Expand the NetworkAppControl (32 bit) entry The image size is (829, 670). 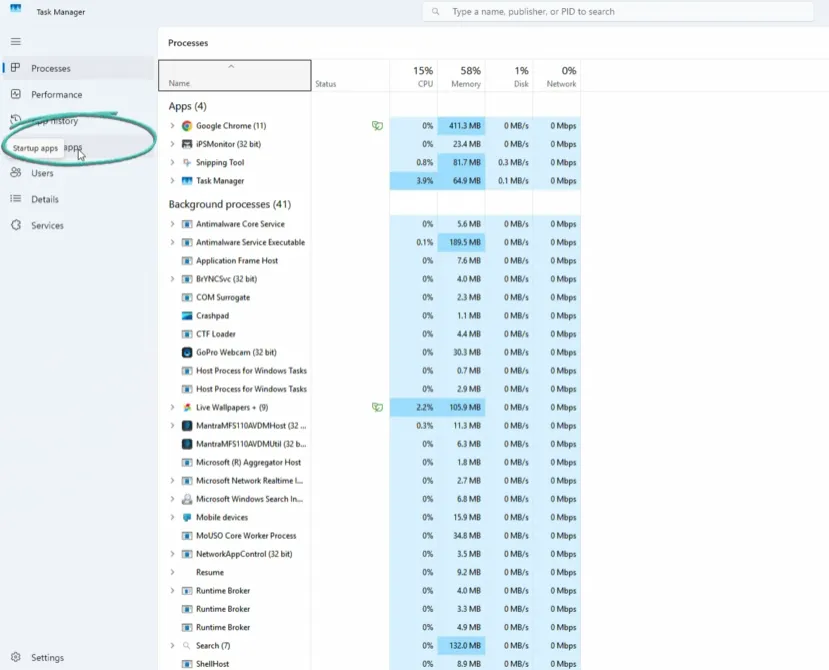point(172,554)
